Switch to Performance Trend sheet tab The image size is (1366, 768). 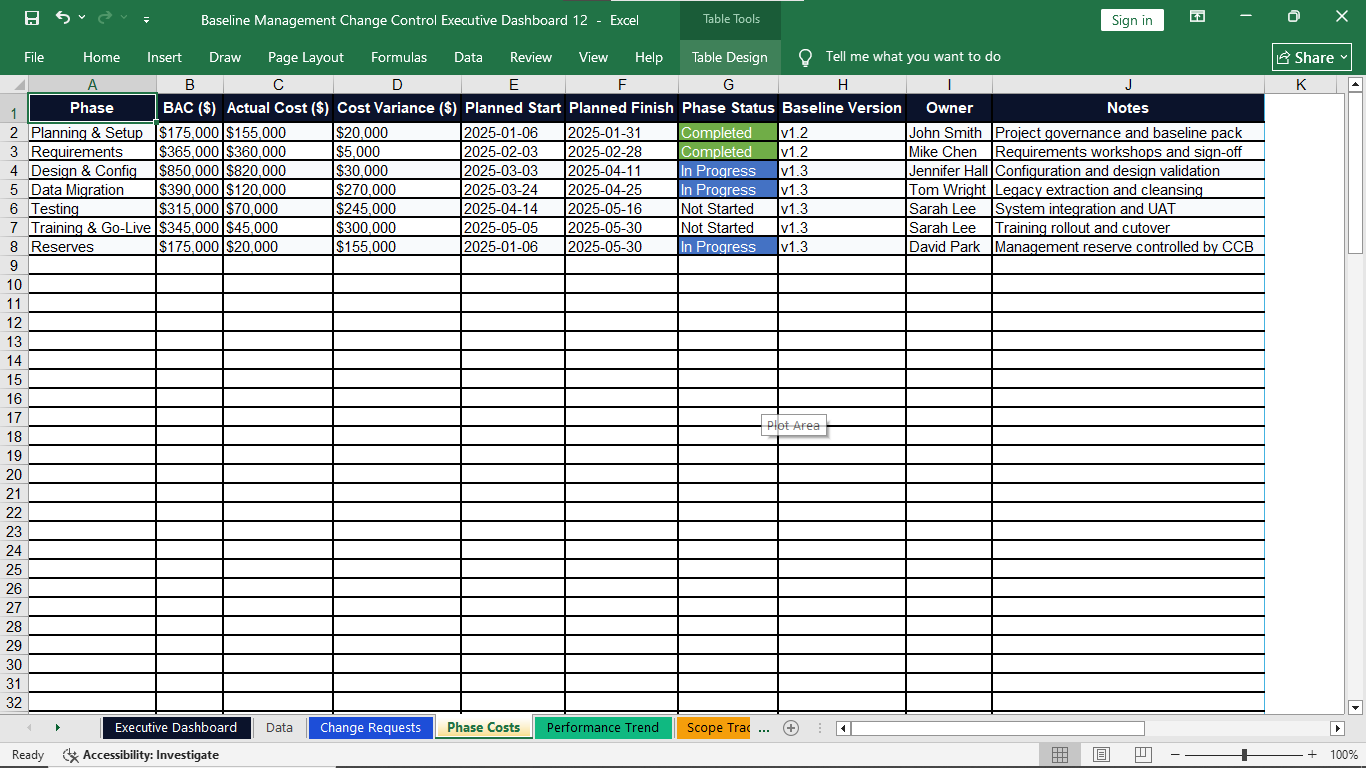pos(602,728)
